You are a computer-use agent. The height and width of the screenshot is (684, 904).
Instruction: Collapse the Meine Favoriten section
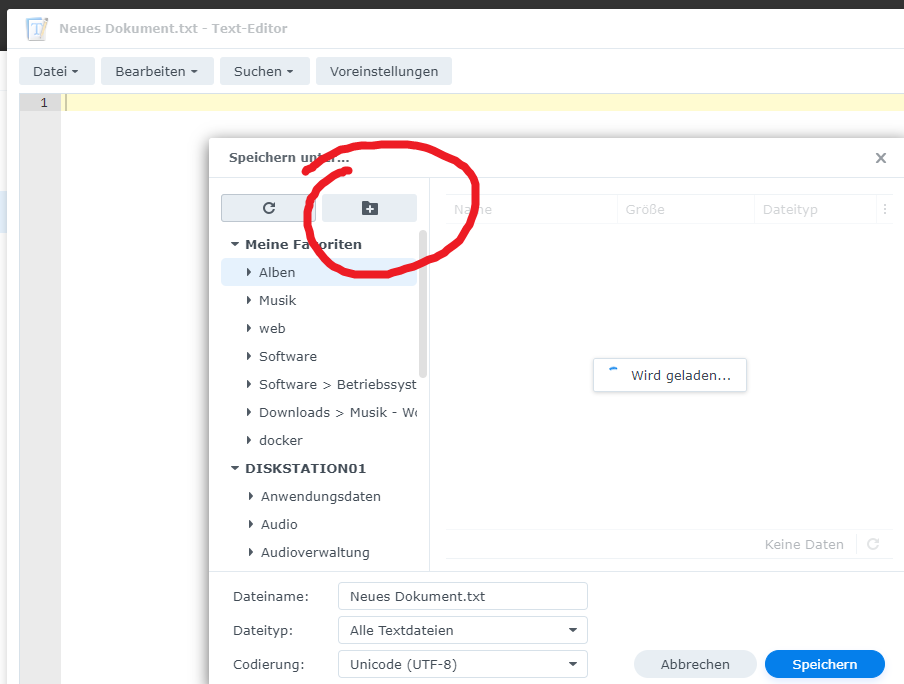coord(235,244)
